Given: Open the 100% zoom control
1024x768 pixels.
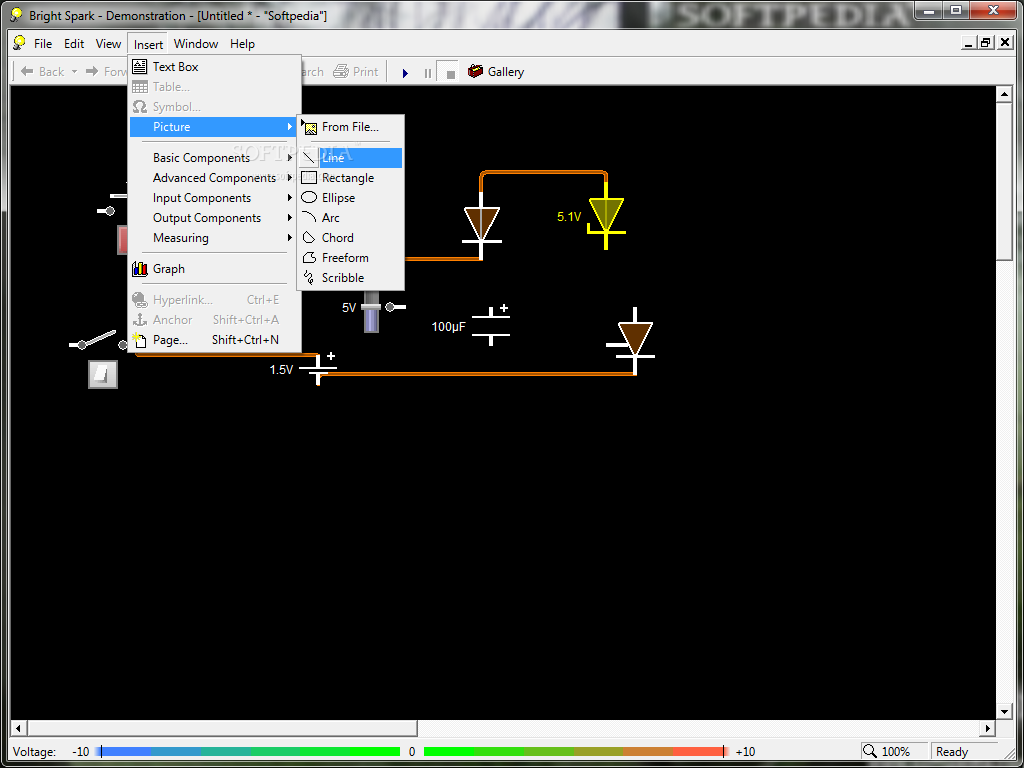Looking at the screenshot, I should pos(893,751).
